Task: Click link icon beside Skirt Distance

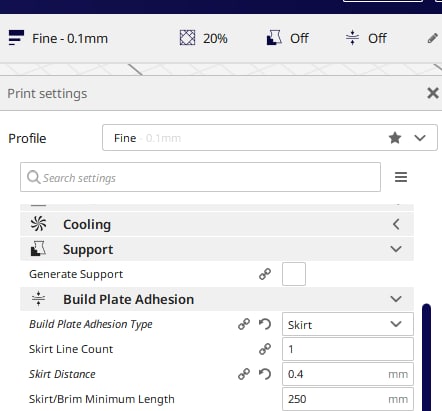Action: click(x=244, y=374)
